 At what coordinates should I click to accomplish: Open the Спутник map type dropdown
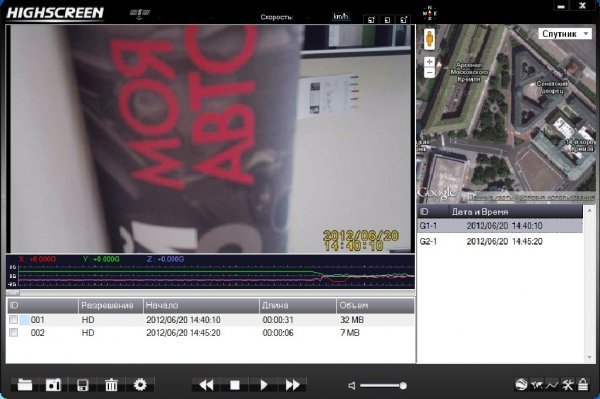click(565, 34)
